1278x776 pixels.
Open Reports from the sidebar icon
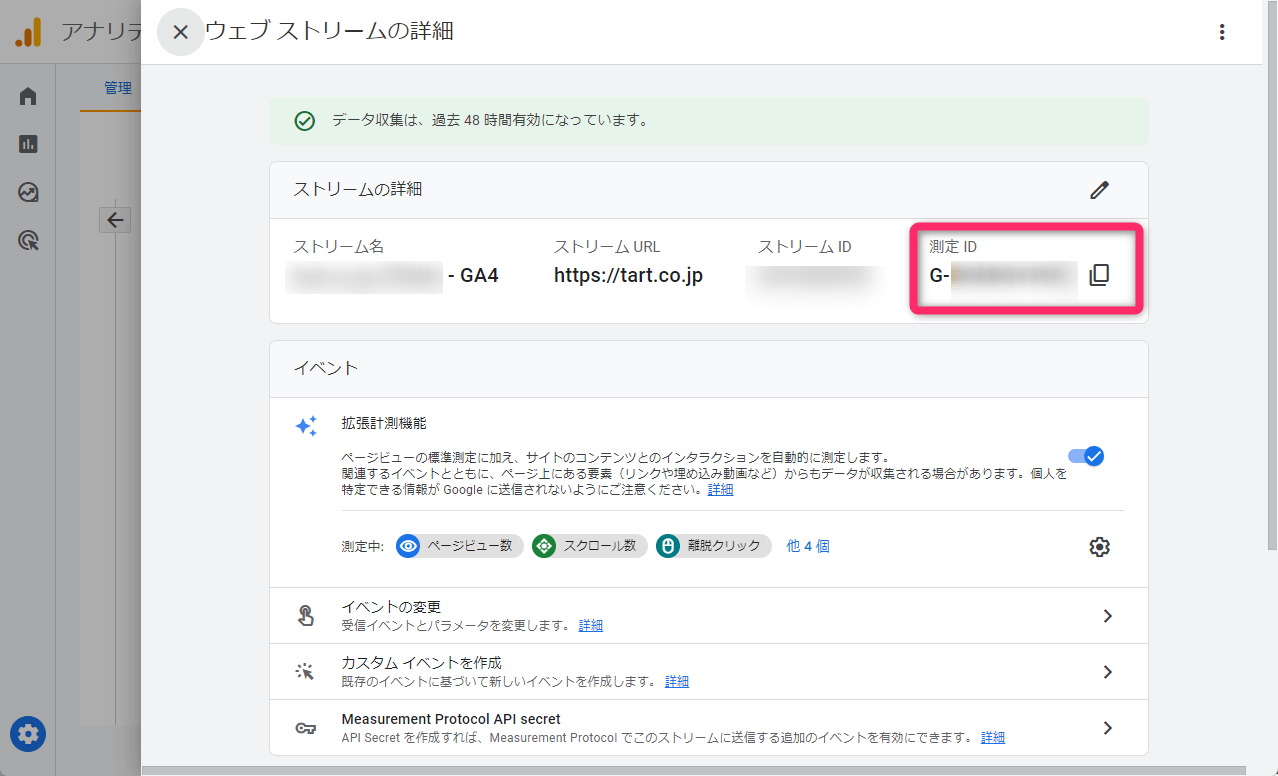27,144
